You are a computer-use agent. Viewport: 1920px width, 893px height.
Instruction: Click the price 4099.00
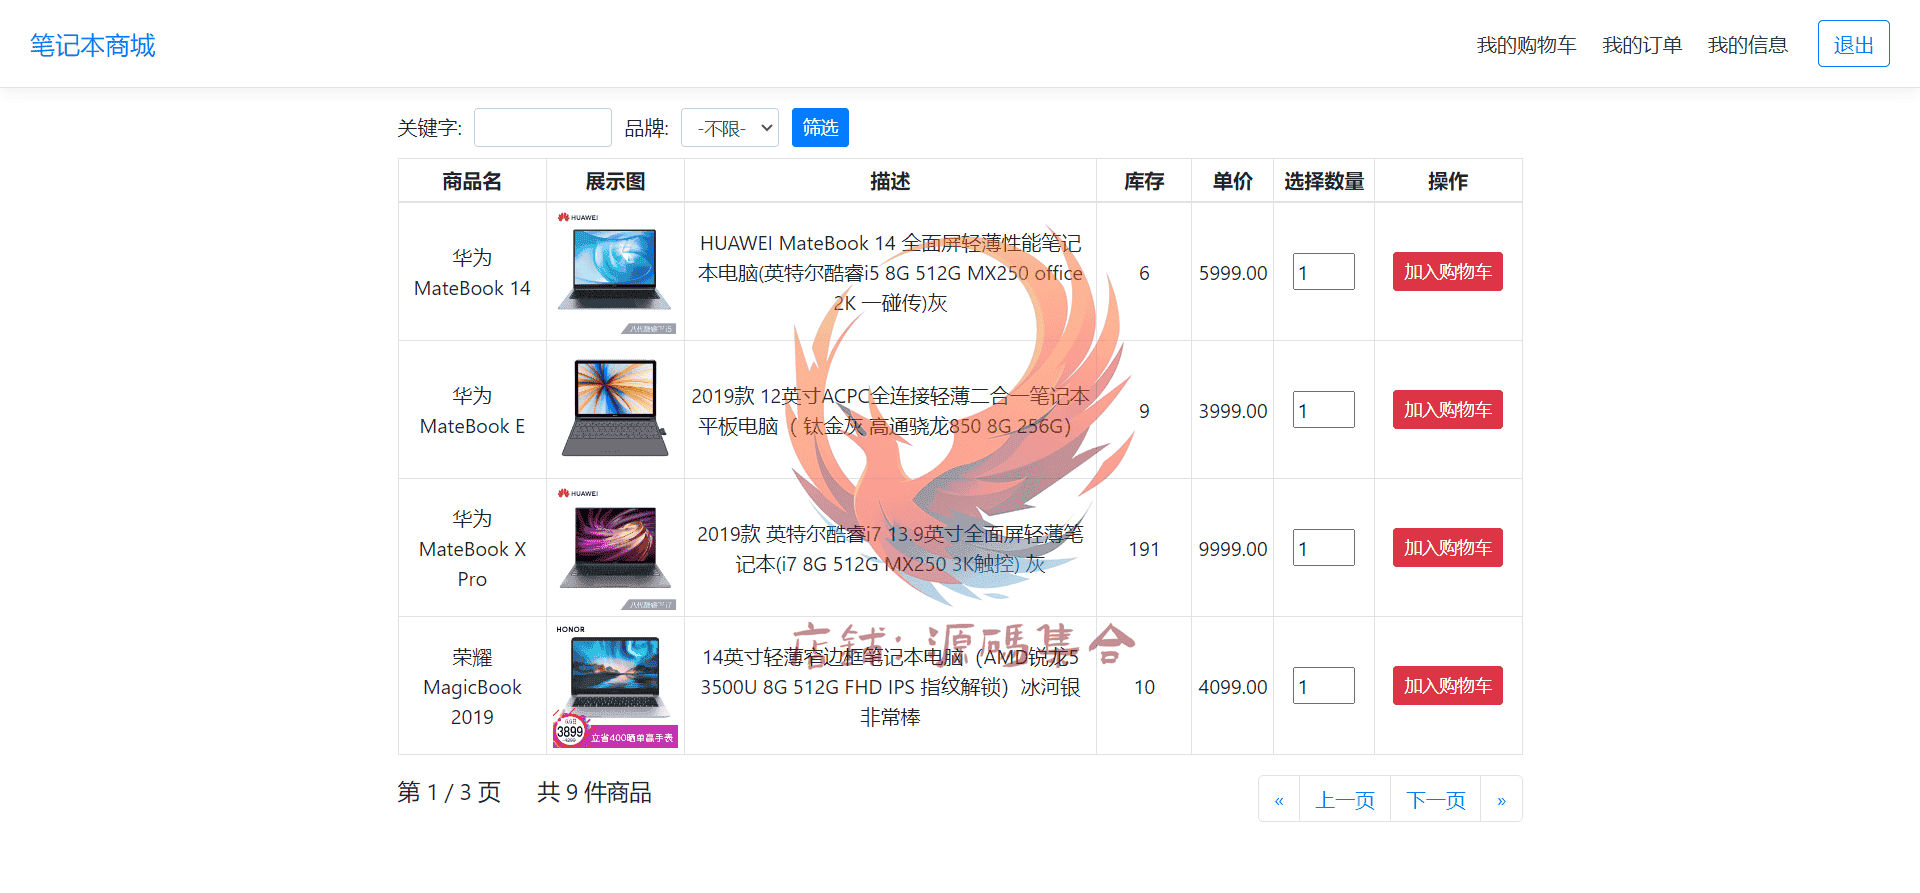coord(1233,687)
